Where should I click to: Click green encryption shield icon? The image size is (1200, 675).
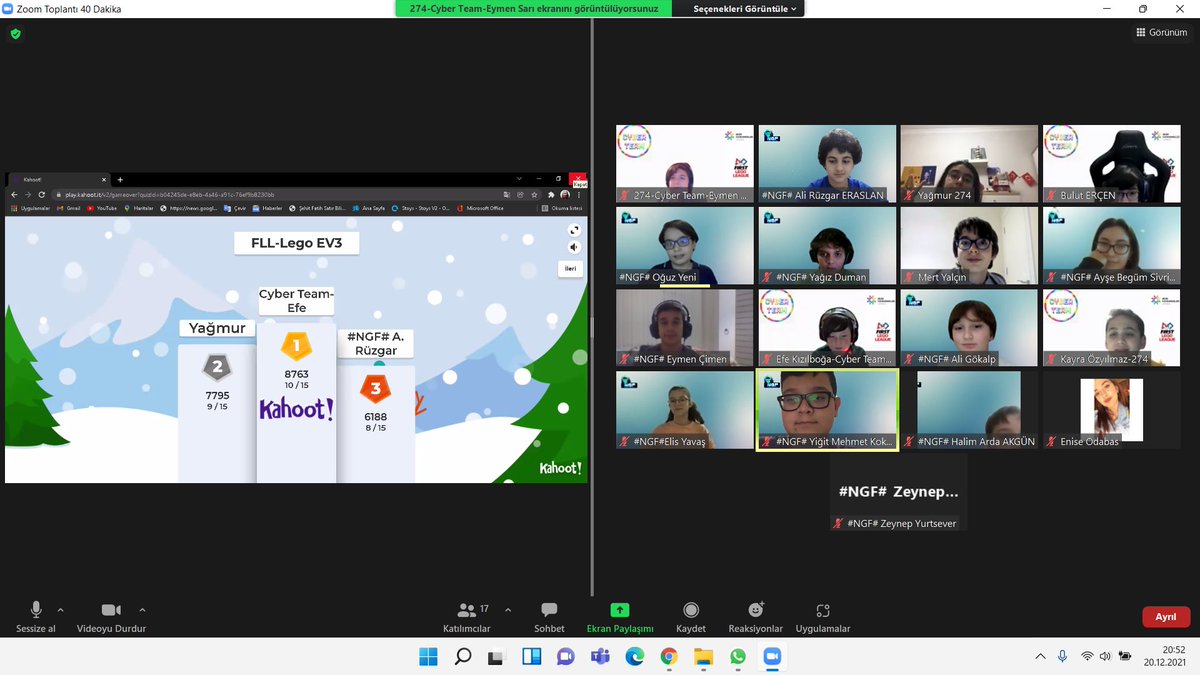(15, 33)
